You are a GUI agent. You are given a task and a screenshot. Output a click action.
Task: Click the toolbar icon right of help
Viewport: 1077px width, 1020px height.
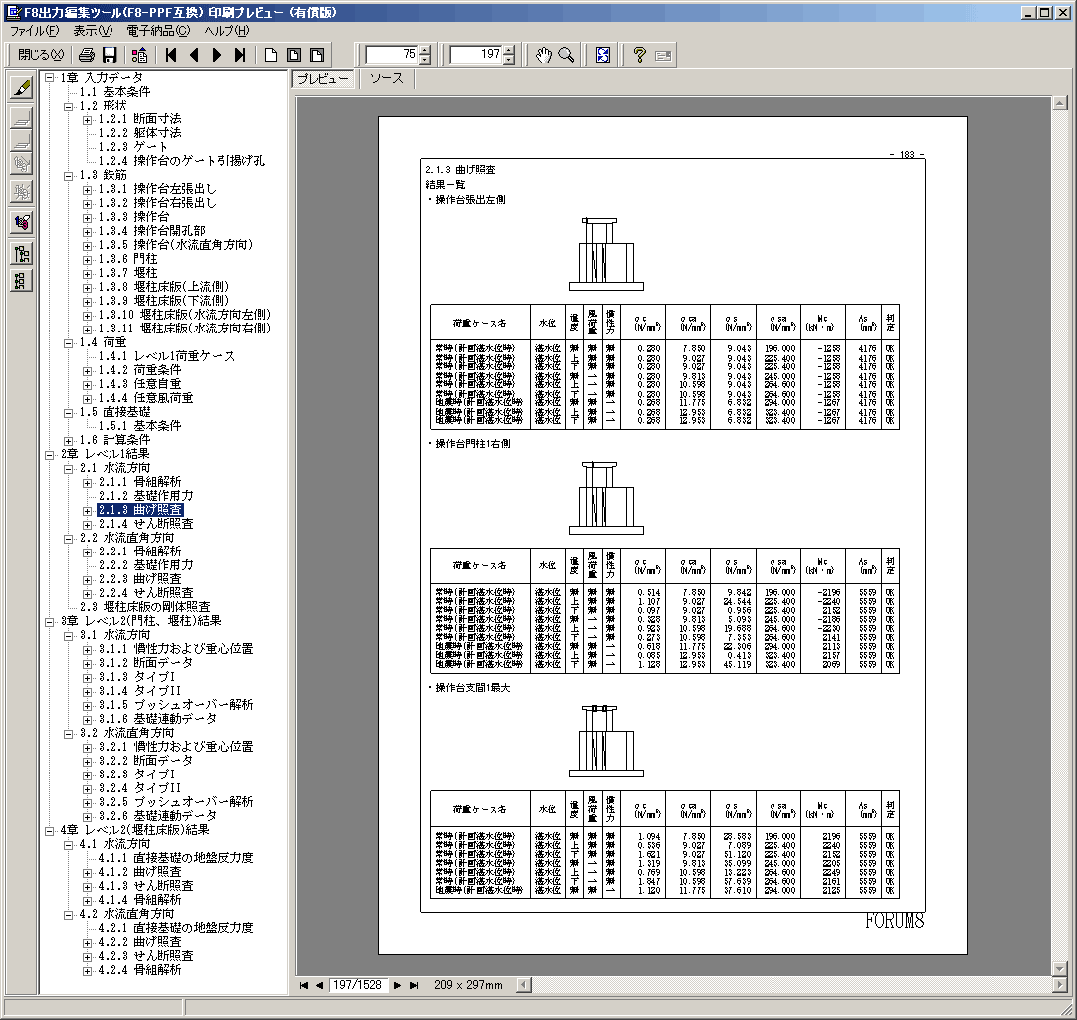tap(663, 56)
